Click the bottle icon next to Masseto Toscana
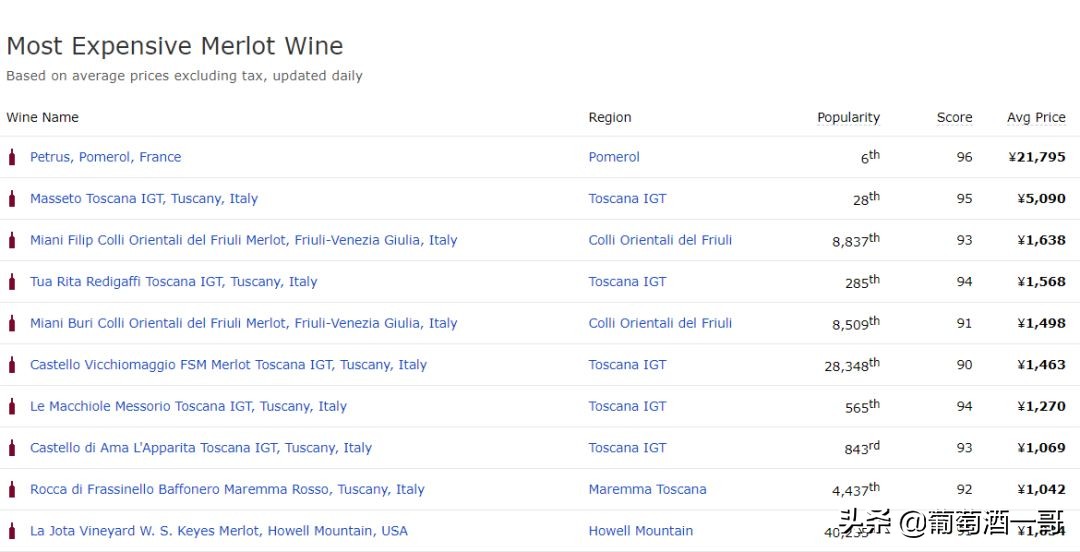The height and width of the screenshot is (552, 1080). point(12,199)
